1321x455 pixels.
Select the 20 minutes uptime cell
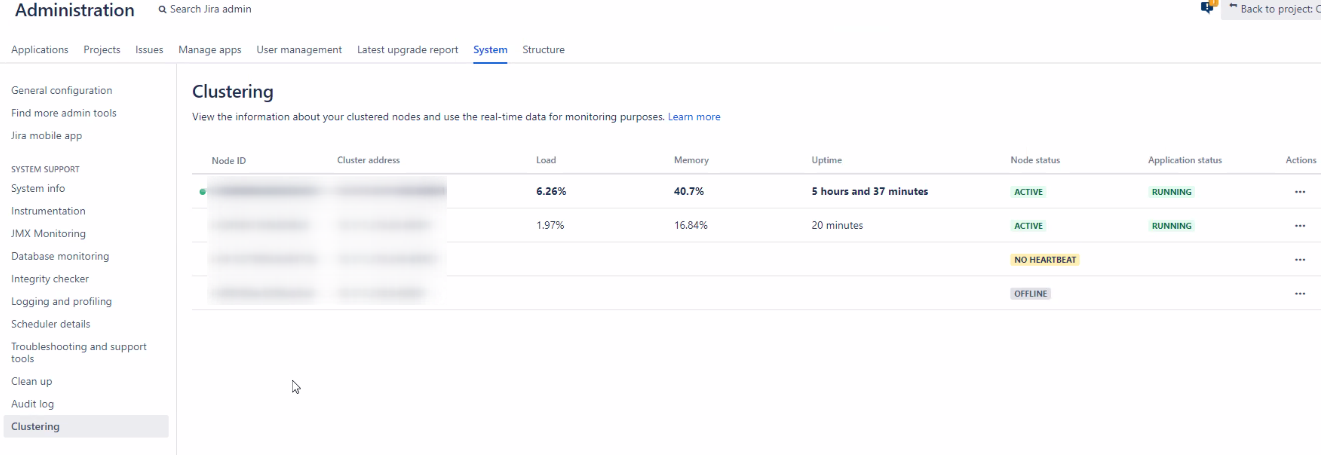[837, 226]
